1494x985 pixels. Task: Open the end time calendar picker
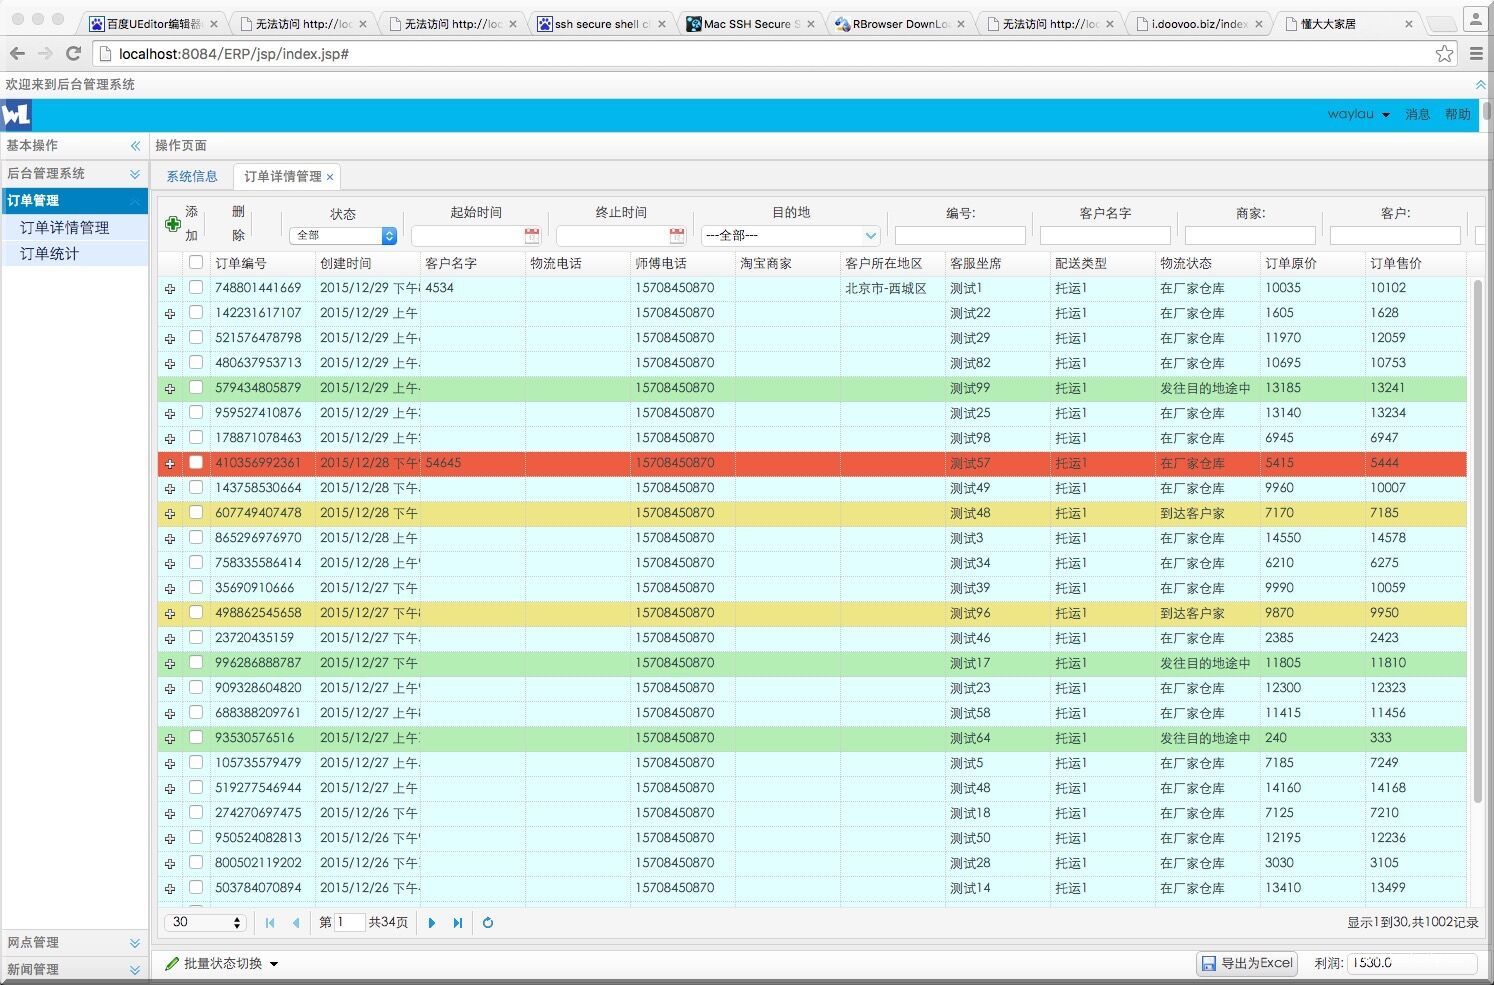click(677, 236)
